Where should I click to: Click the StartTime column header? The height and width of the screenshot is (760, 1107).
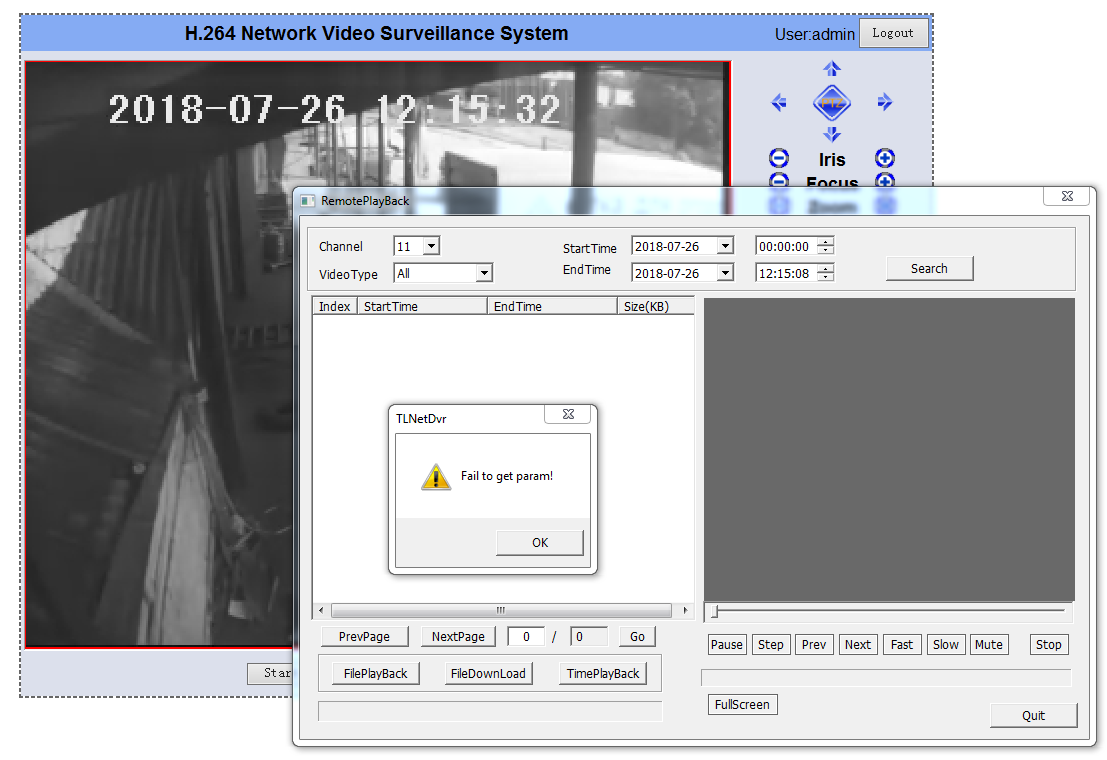click(421, 307)
